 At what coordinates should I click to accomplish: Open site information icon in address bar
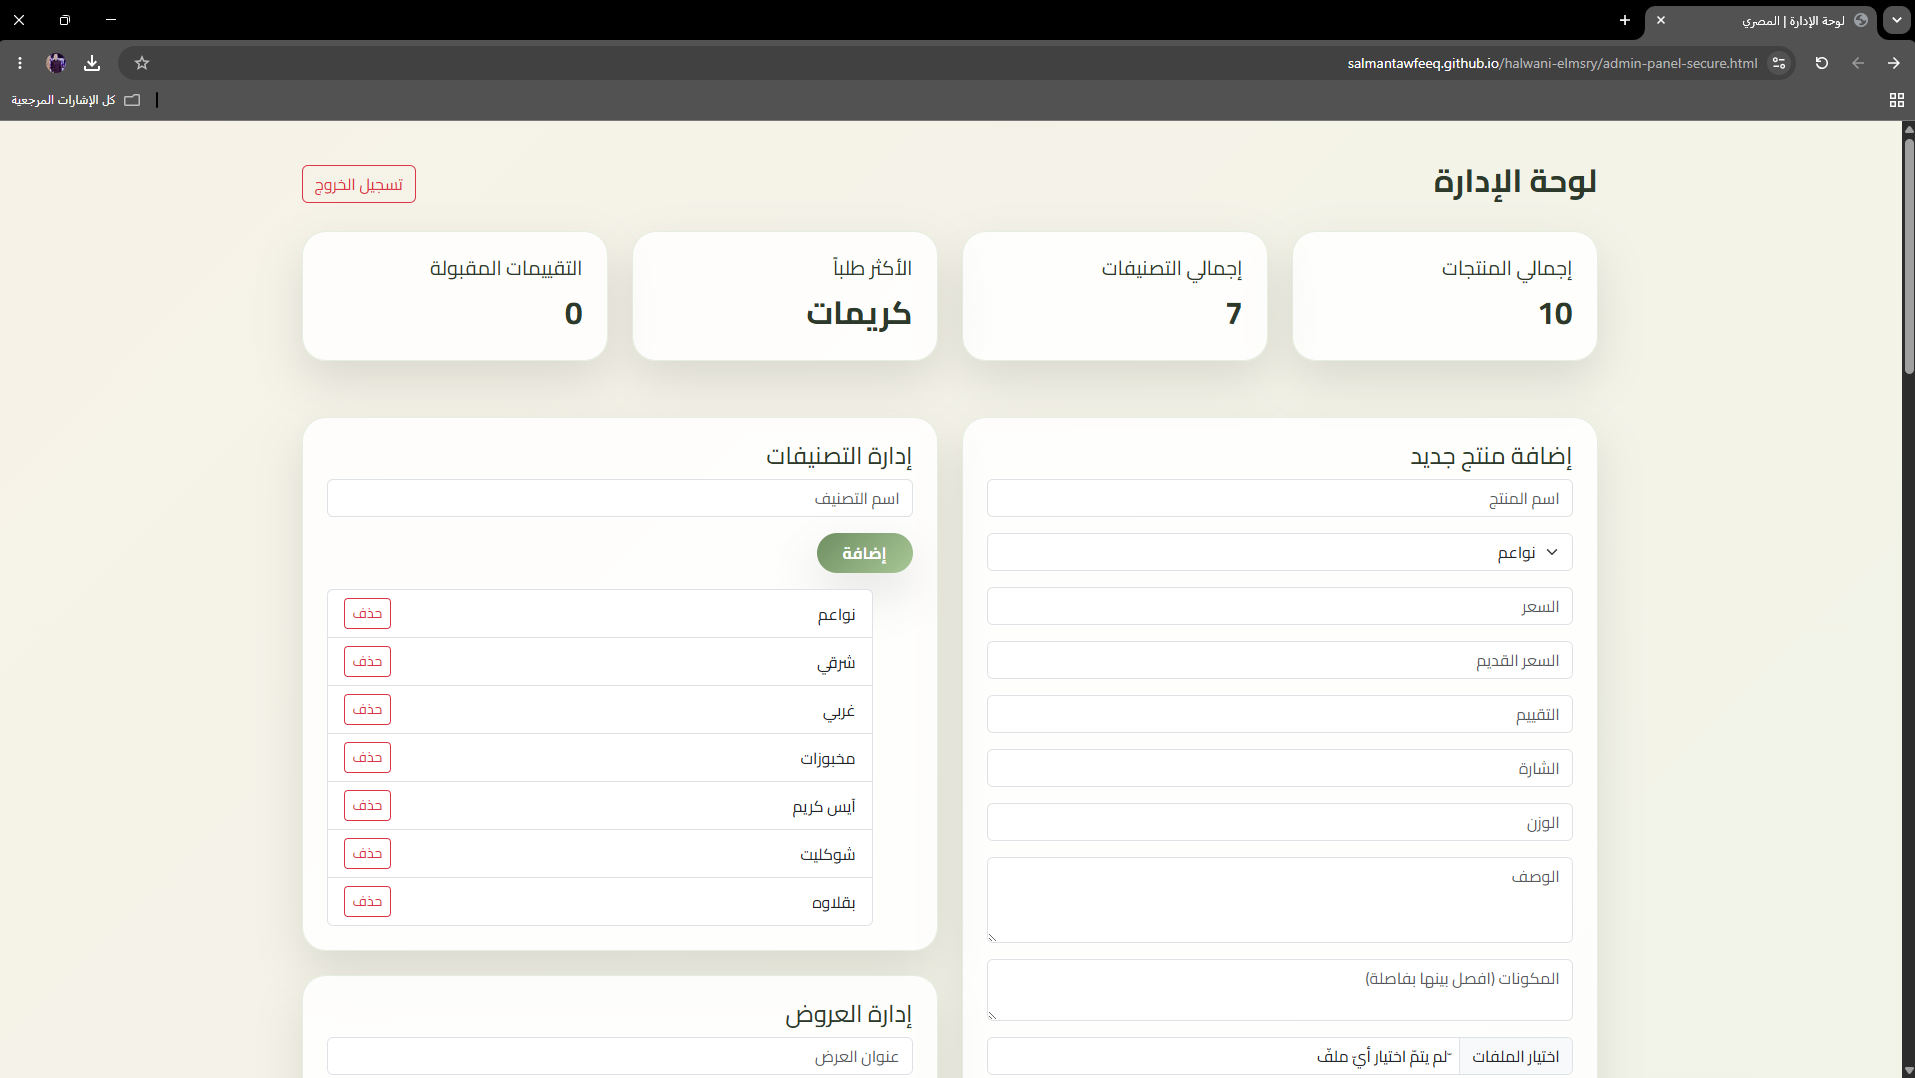pyautogui.click(x=1779, y=63)
